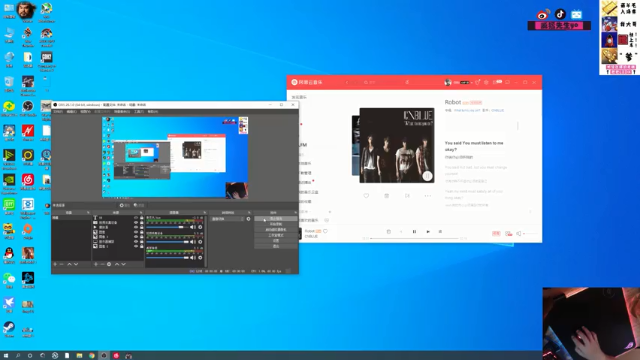Click the stop streaming button in OBS controls
640x360 pixels.
click(x=276, y=219)
